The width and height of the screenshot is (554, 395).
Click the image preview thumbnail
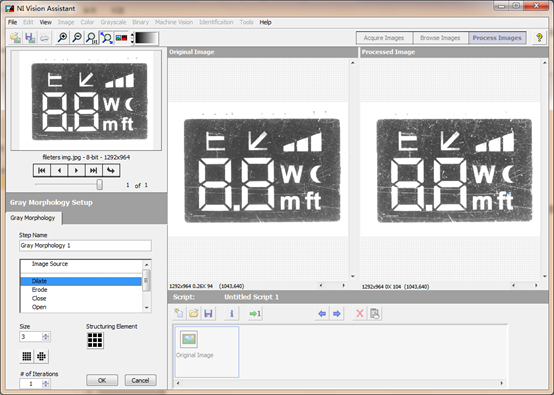point(86,100)
